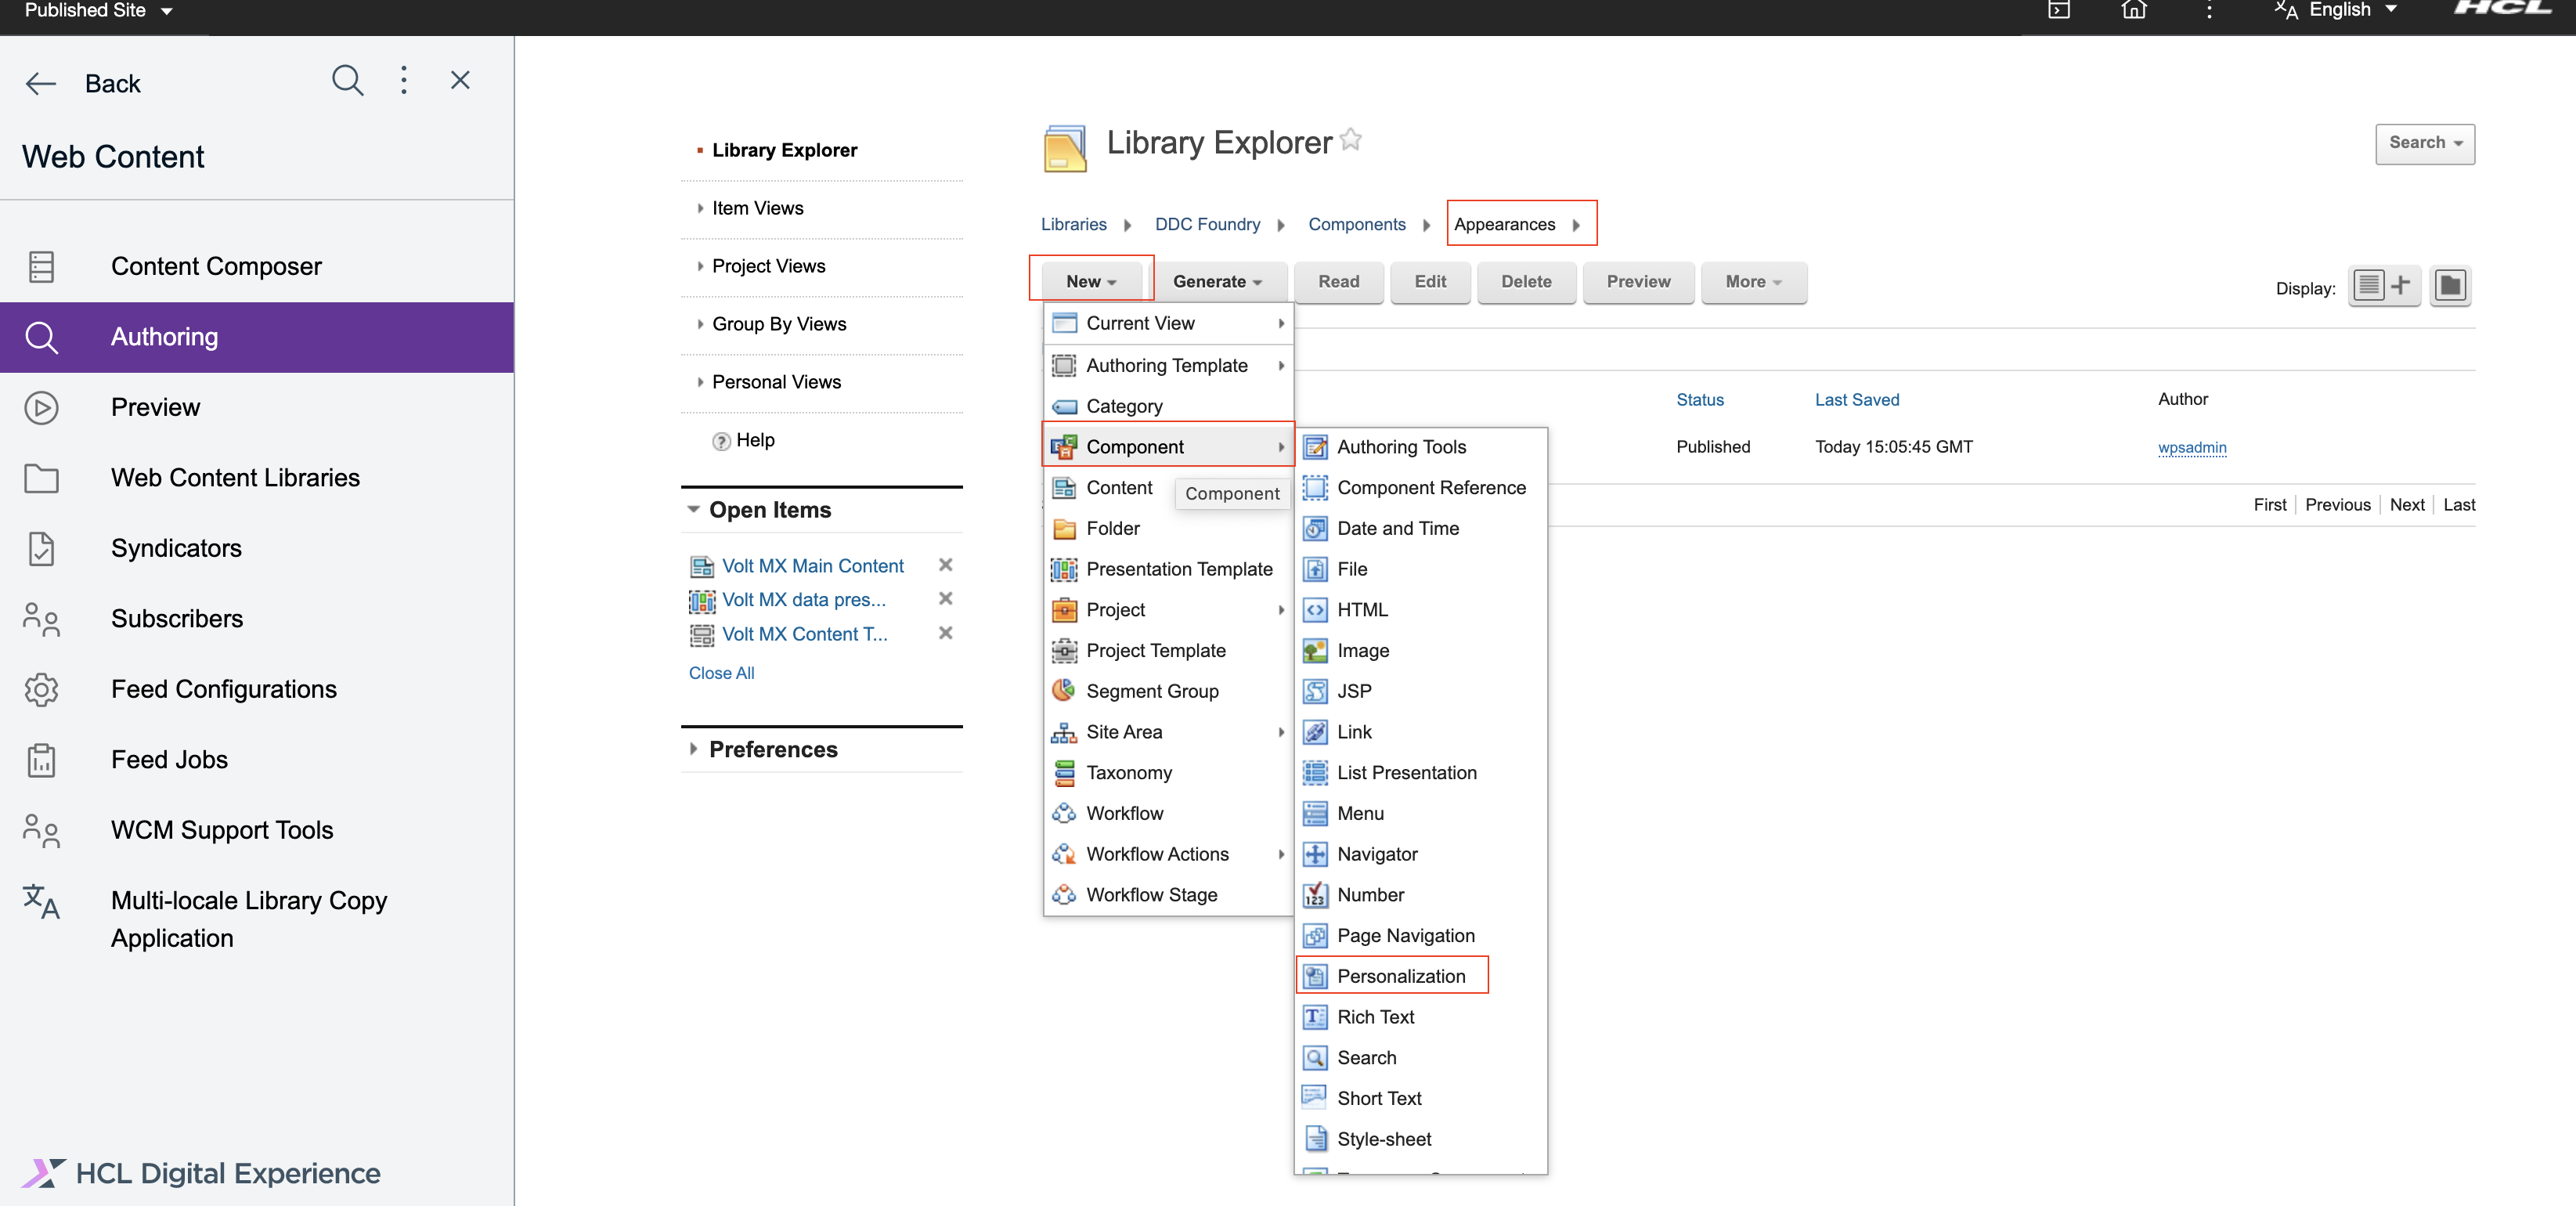Open Content Composer from the sidebar

[x=215, y=265]
